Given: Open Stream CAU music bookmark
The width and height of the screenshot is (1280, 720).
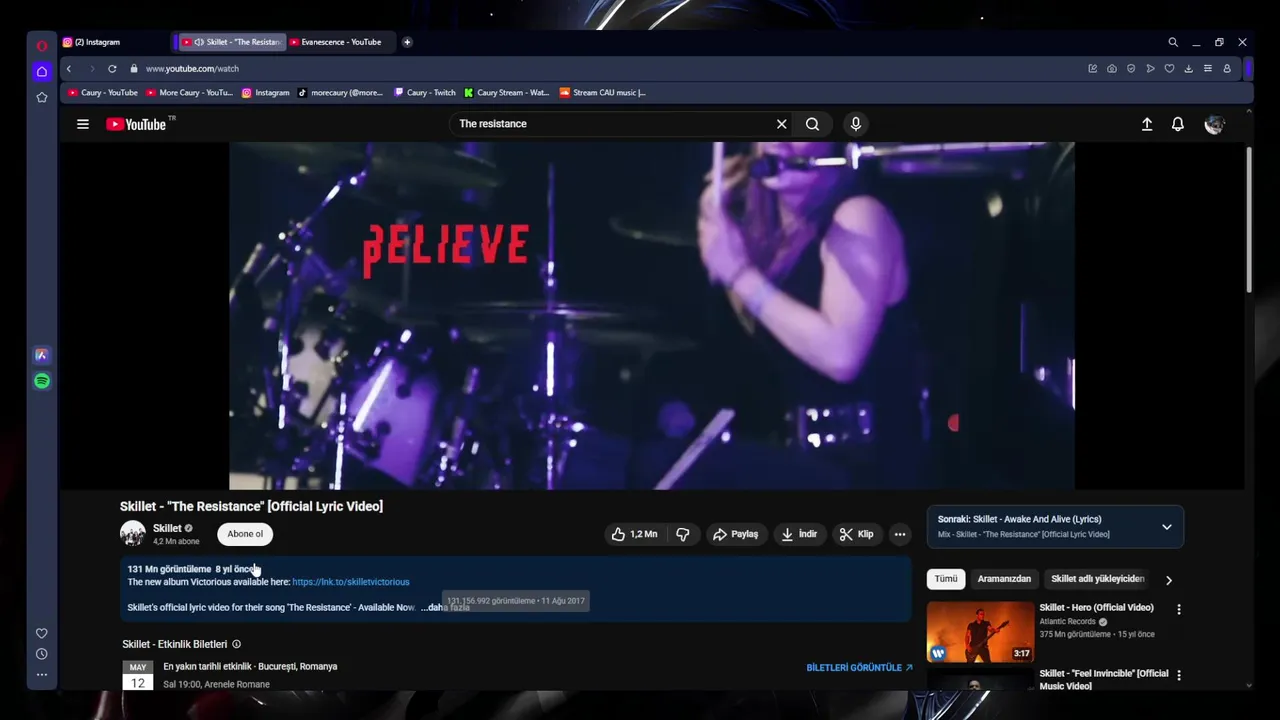Looking at the screenshot, I should (602, 93).
